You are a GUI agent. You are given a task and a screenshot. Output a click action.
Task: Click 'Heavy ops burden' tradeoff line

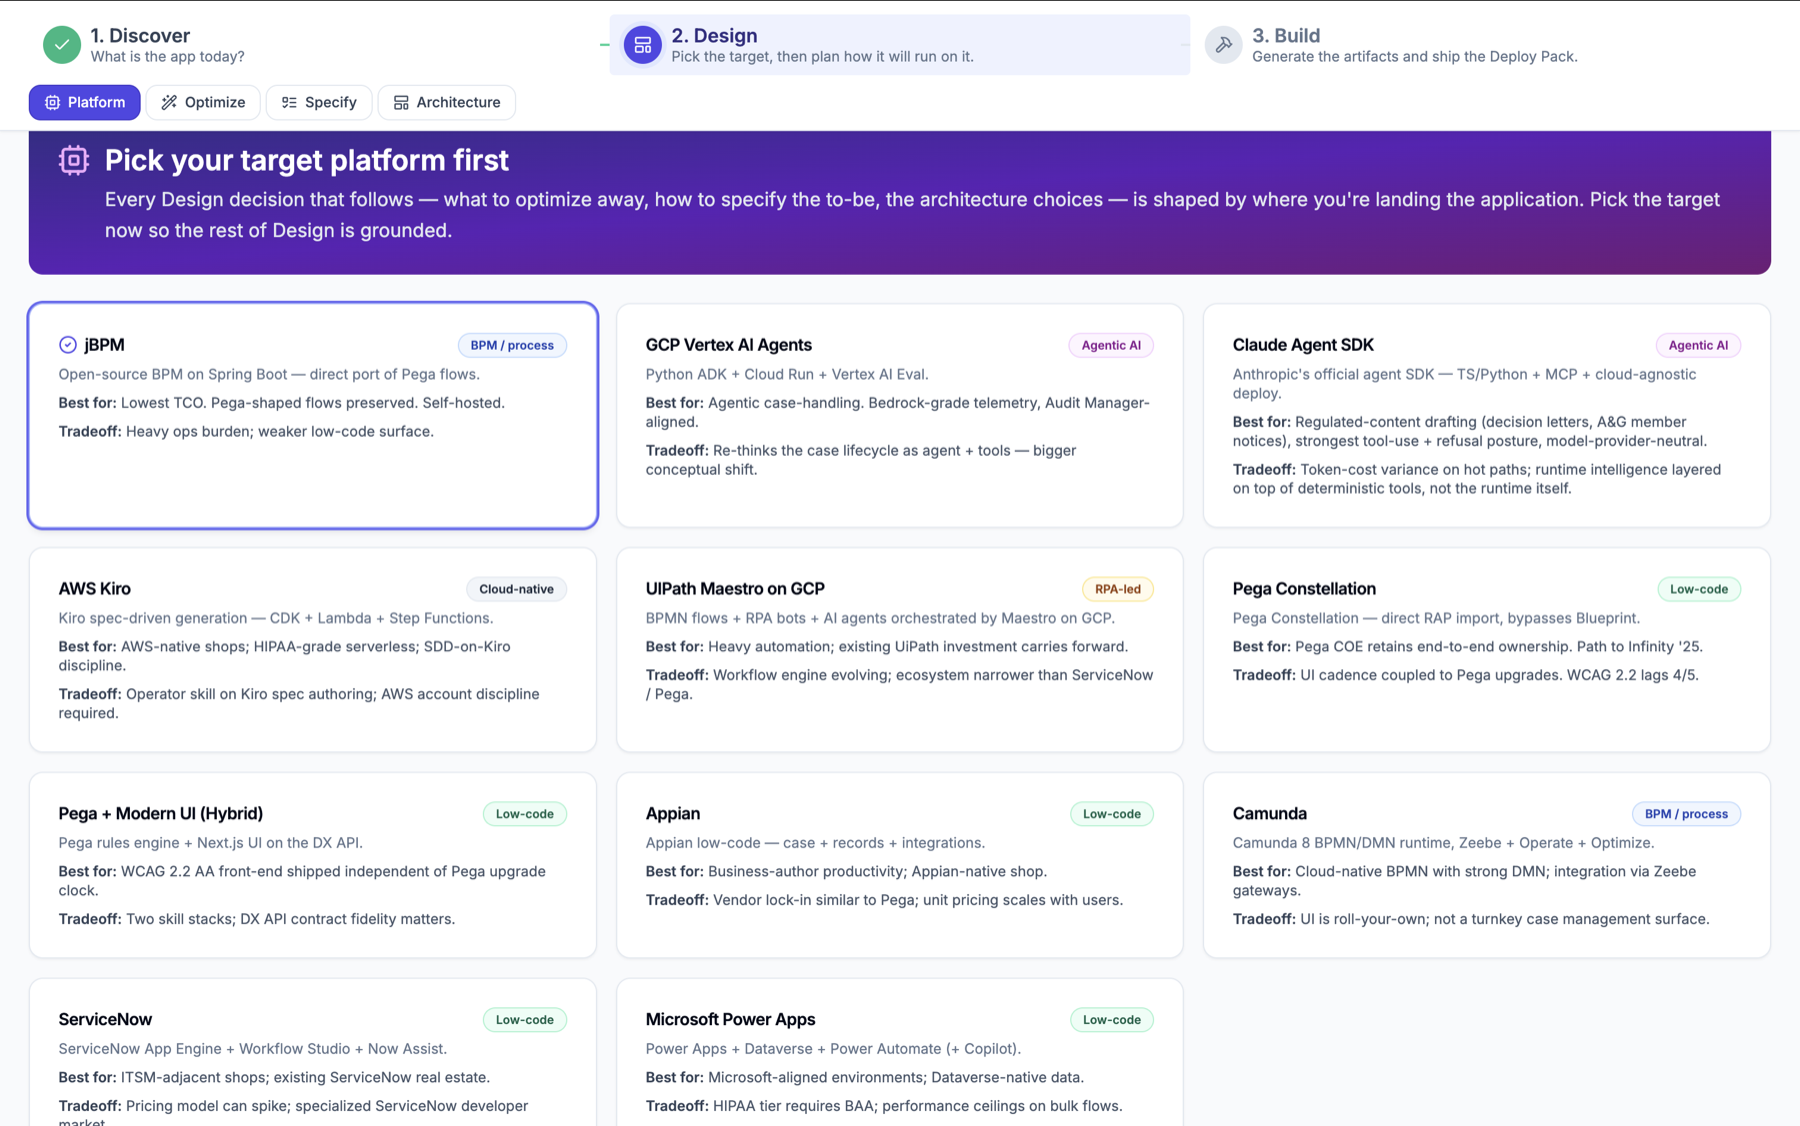[246, 432]
